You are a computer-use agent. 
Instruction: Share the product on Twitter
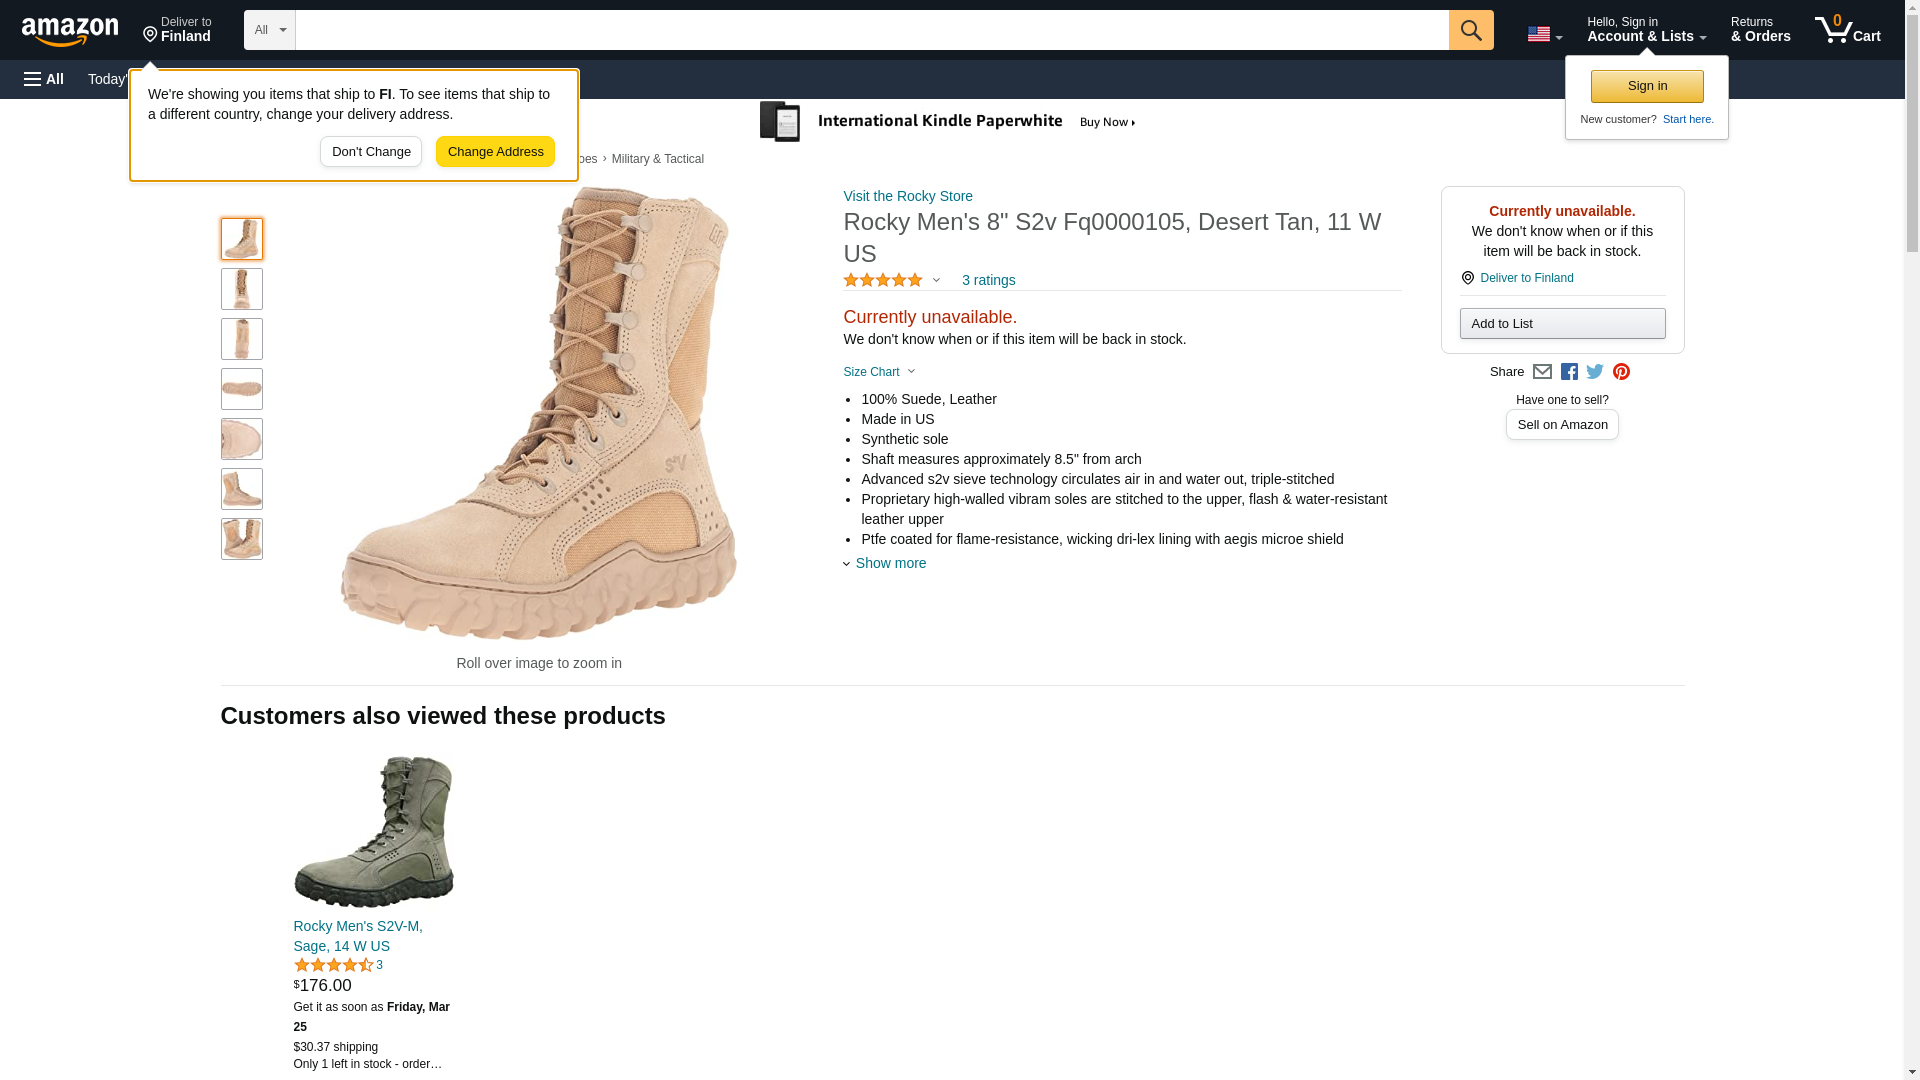point(1595,372)
